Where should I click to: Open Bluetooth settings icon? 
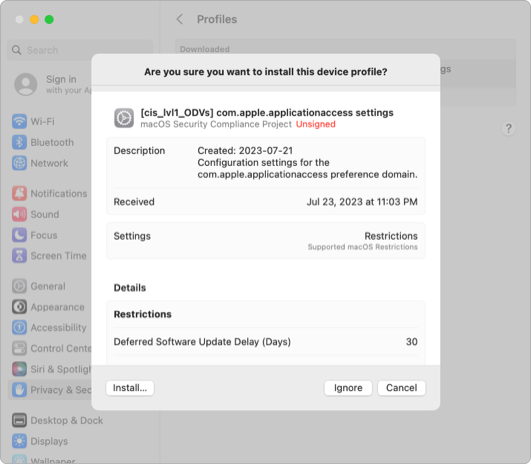[19, 142]
